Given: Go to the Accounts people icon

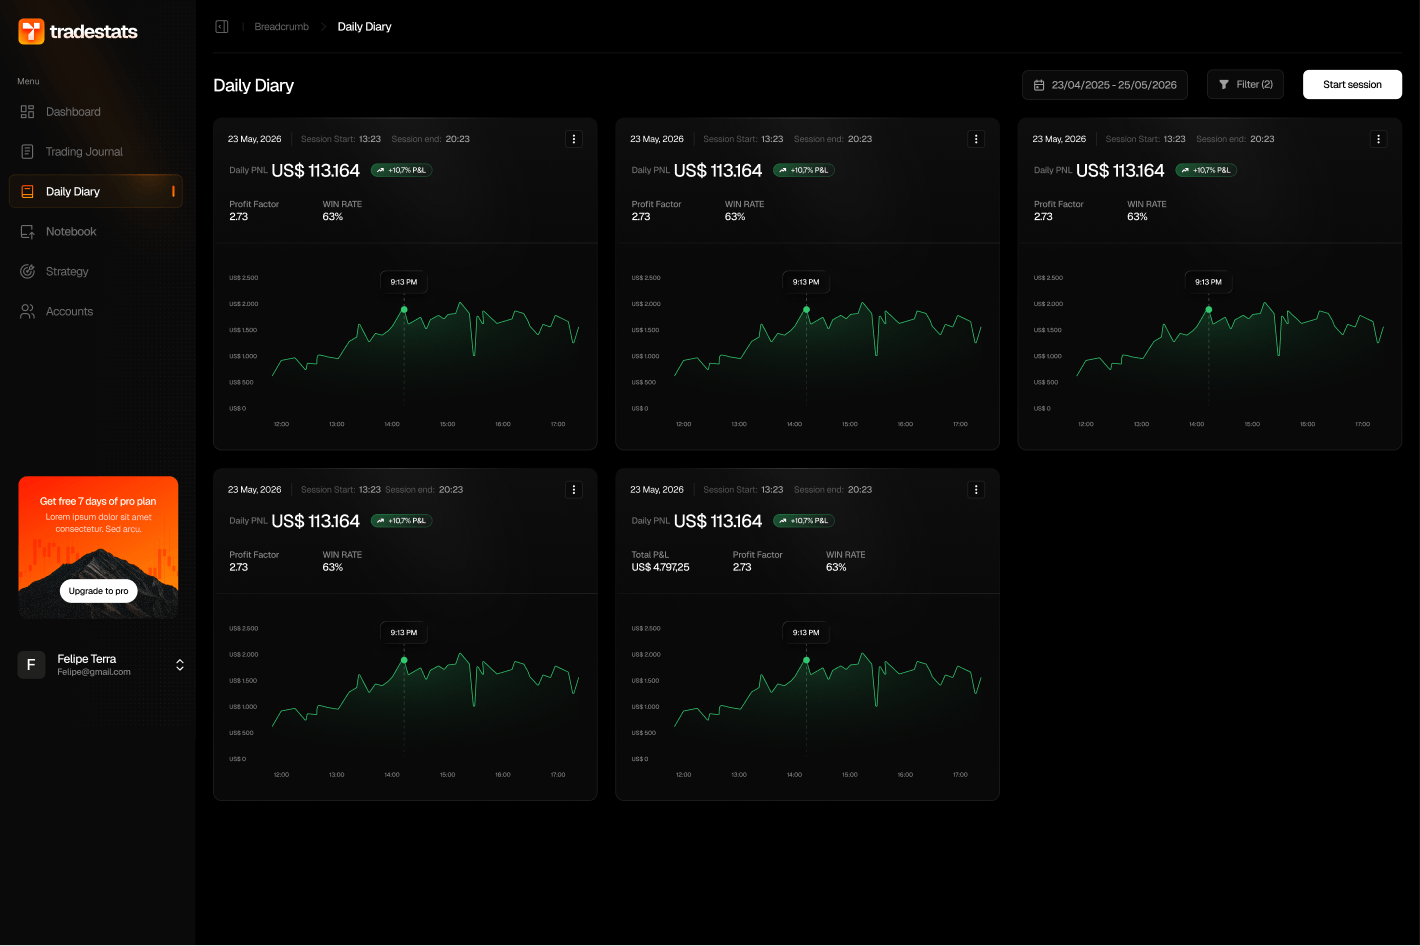Looking at the screenshot, I should point(28,312).
